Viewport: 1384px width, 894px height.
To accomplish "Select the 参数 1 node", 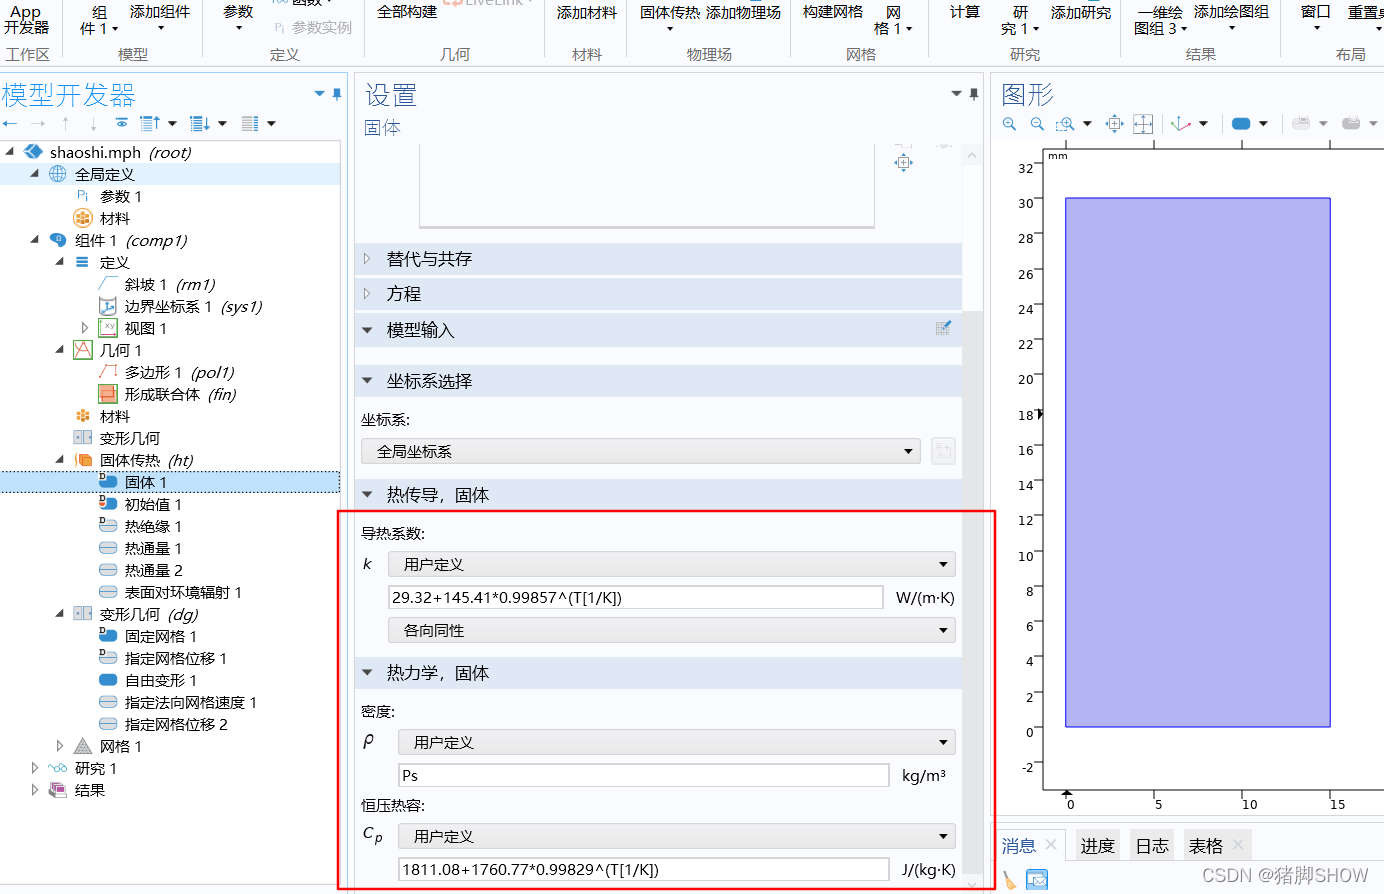I will [121, 196].
